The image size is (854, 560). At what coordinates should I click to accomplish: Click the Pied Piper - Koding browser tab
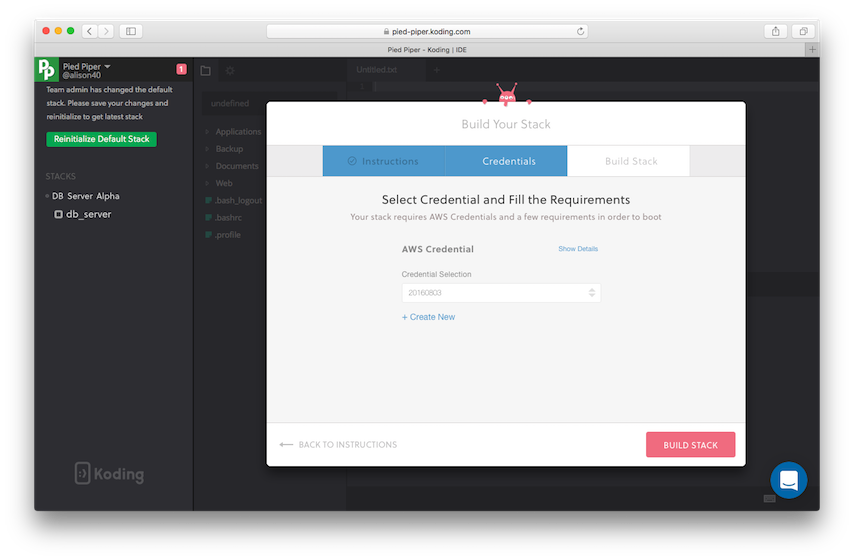[x=427, y=50]
